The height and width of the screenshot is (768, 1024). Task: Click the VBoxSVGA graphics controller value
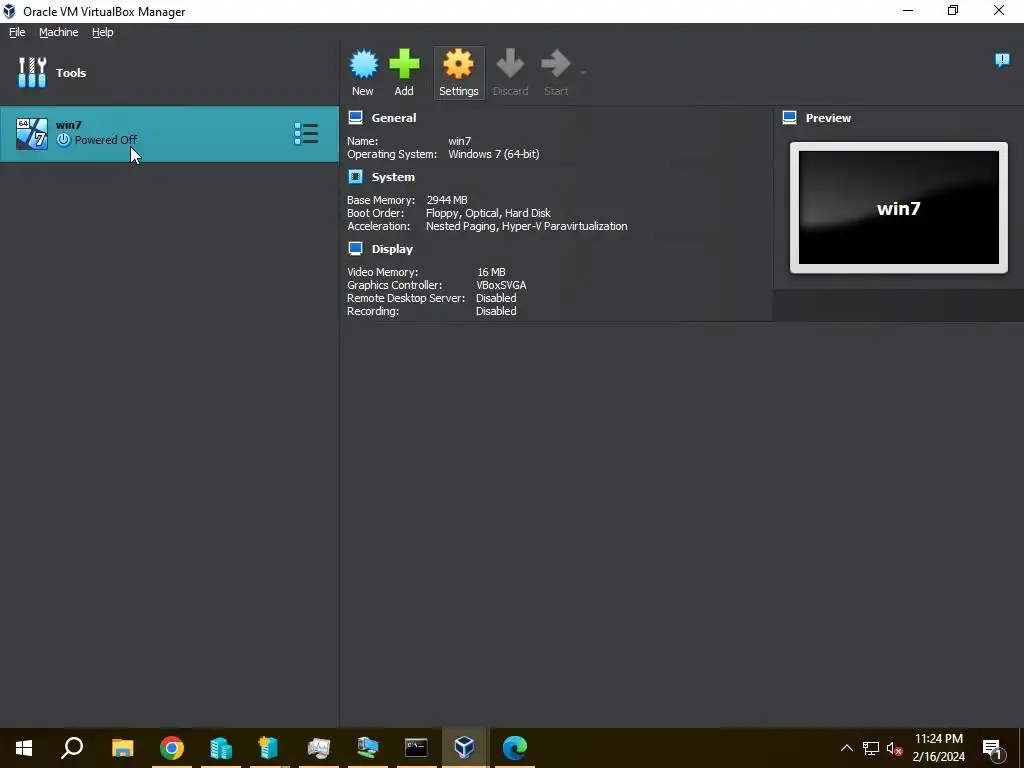point(502,285)
